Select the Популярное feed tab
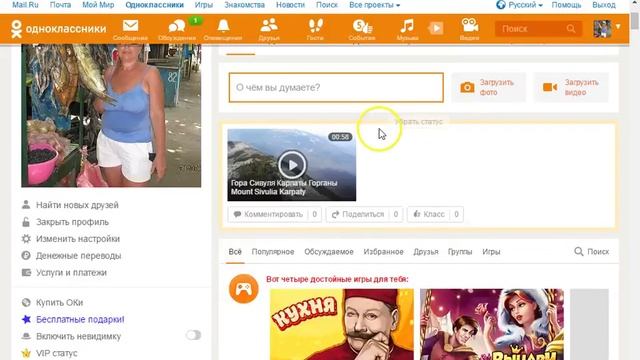This screenshot has width=640, height=360. (273, 252)
